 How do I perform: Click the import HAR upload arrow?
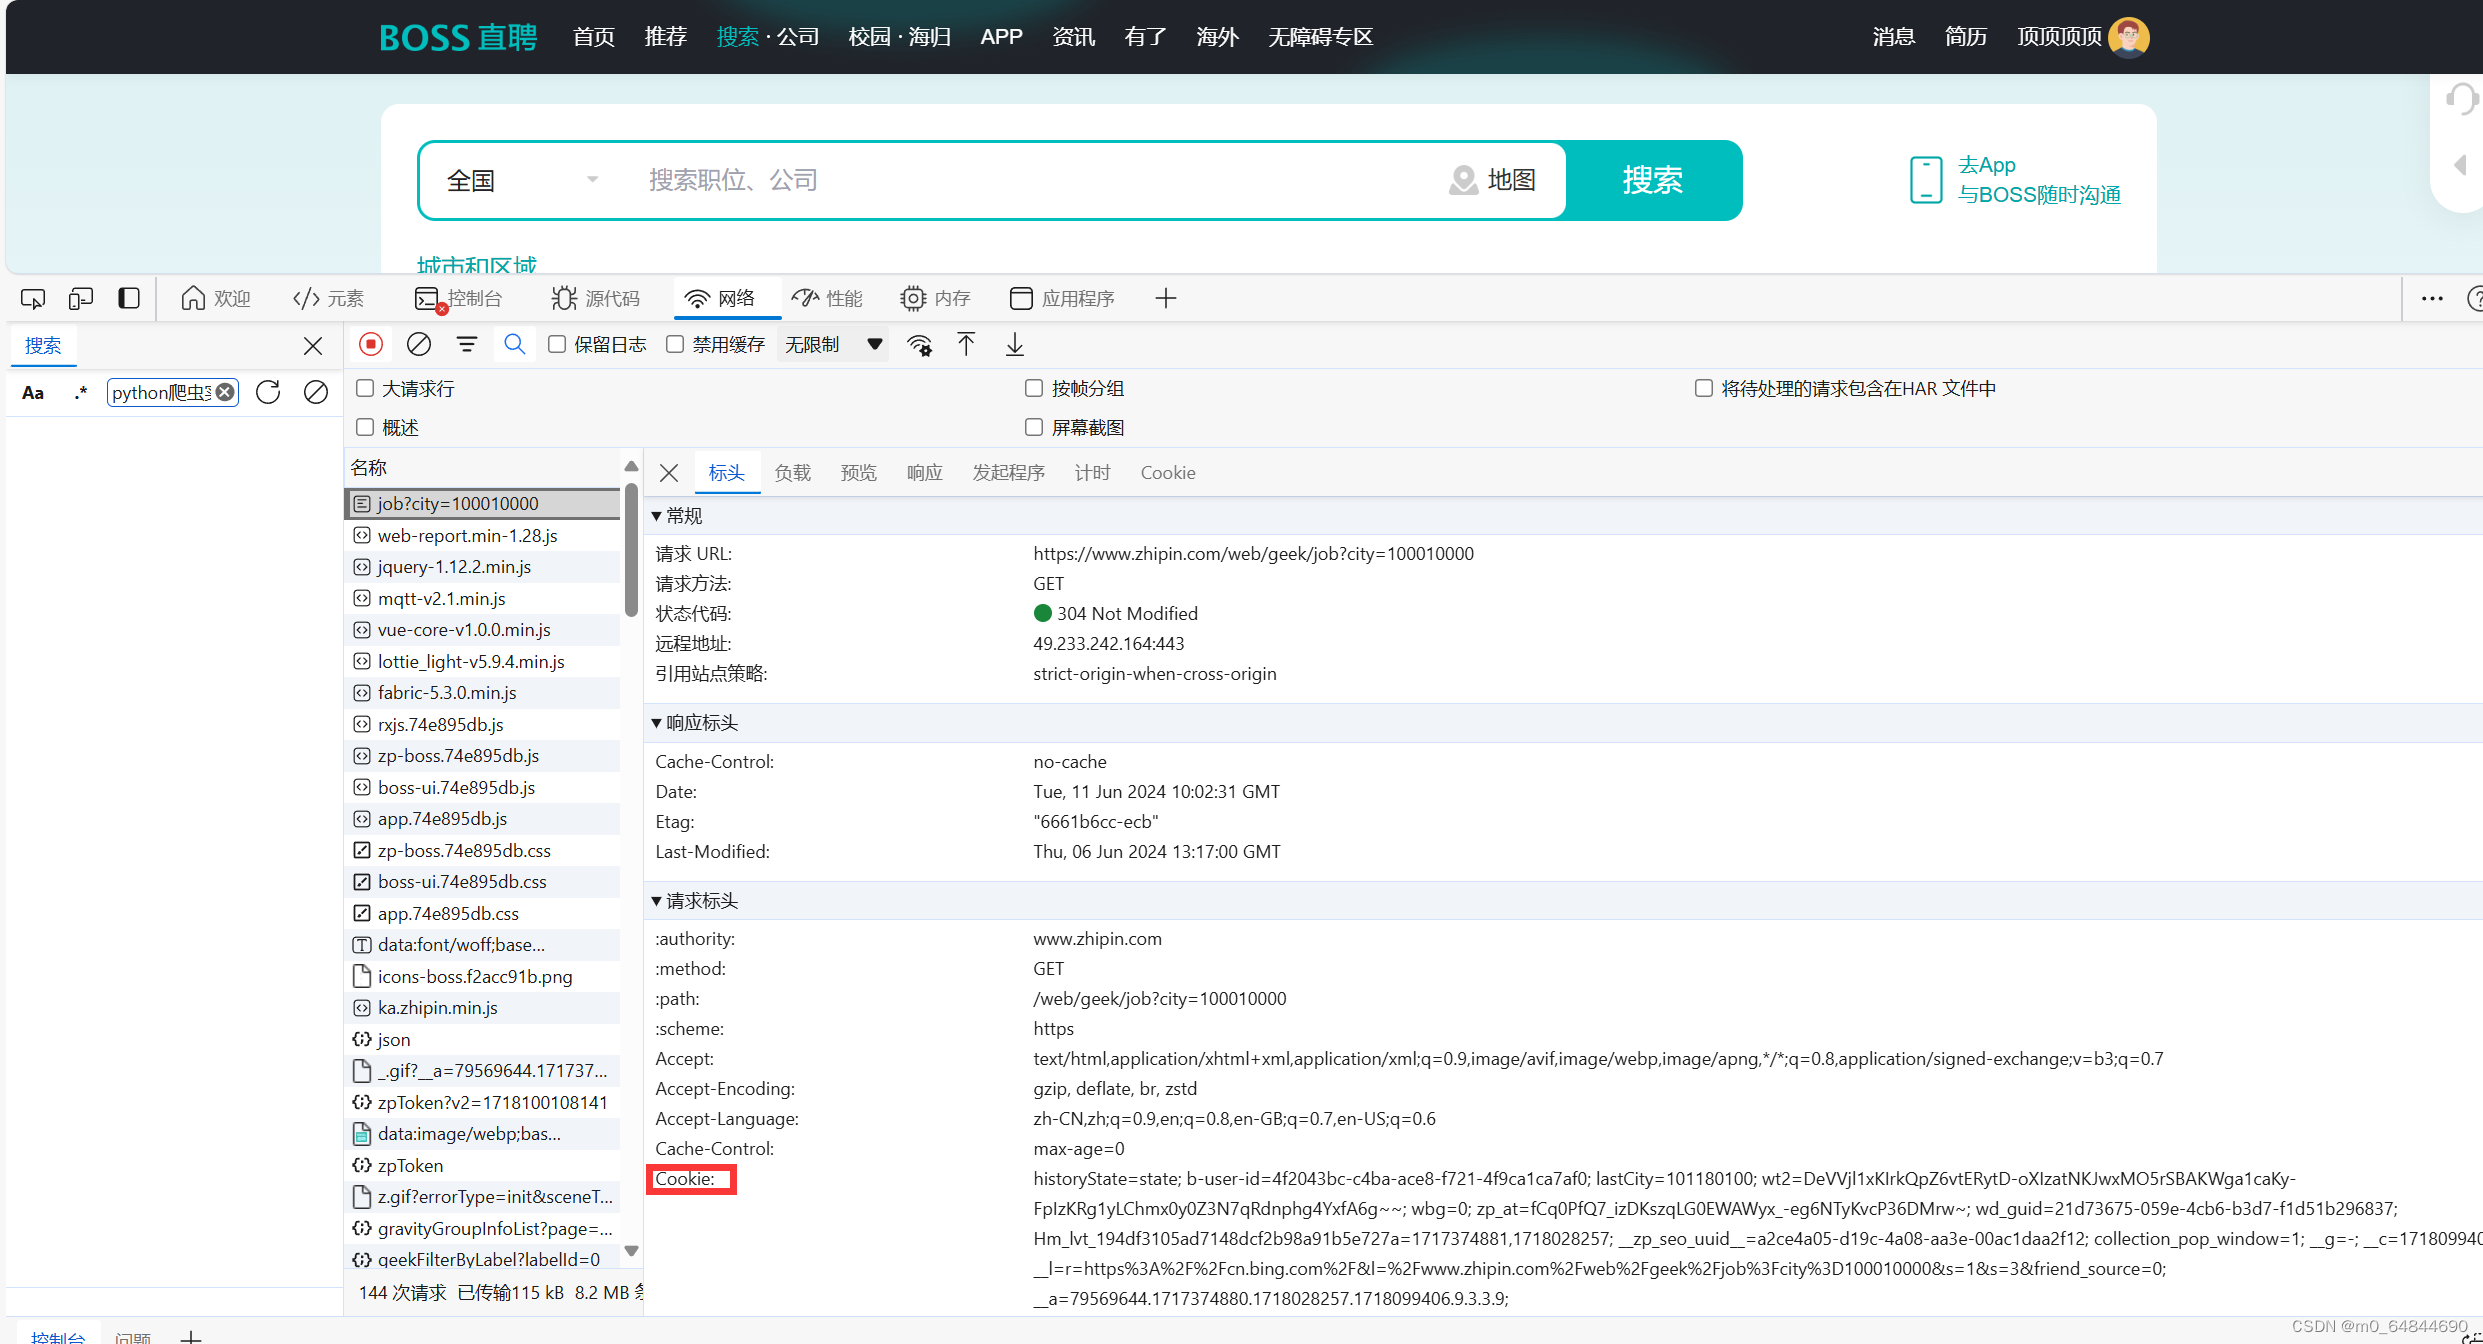[966, 344]
